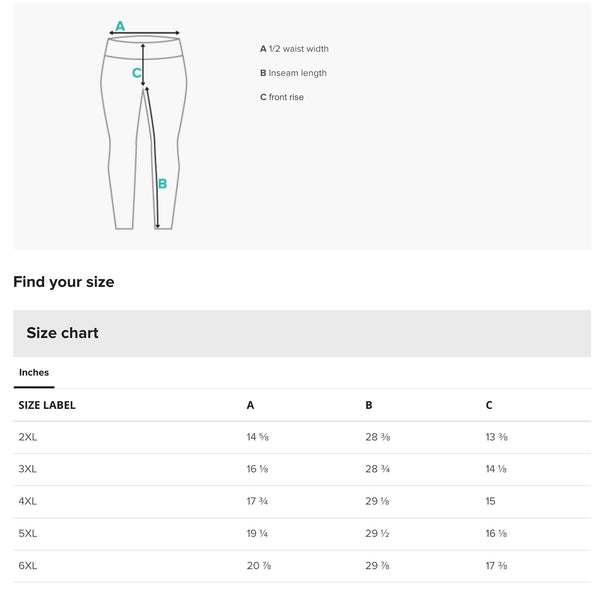Click the teal C front rise marker
Screen dimensions: 600x600
pyautogui.click(x=137, y=72)
